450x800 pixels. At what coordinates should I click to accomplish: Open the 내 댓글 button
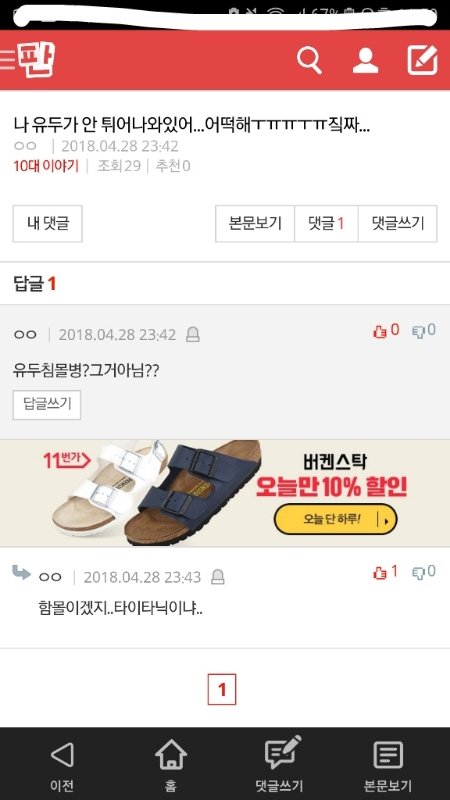(47, 223)
